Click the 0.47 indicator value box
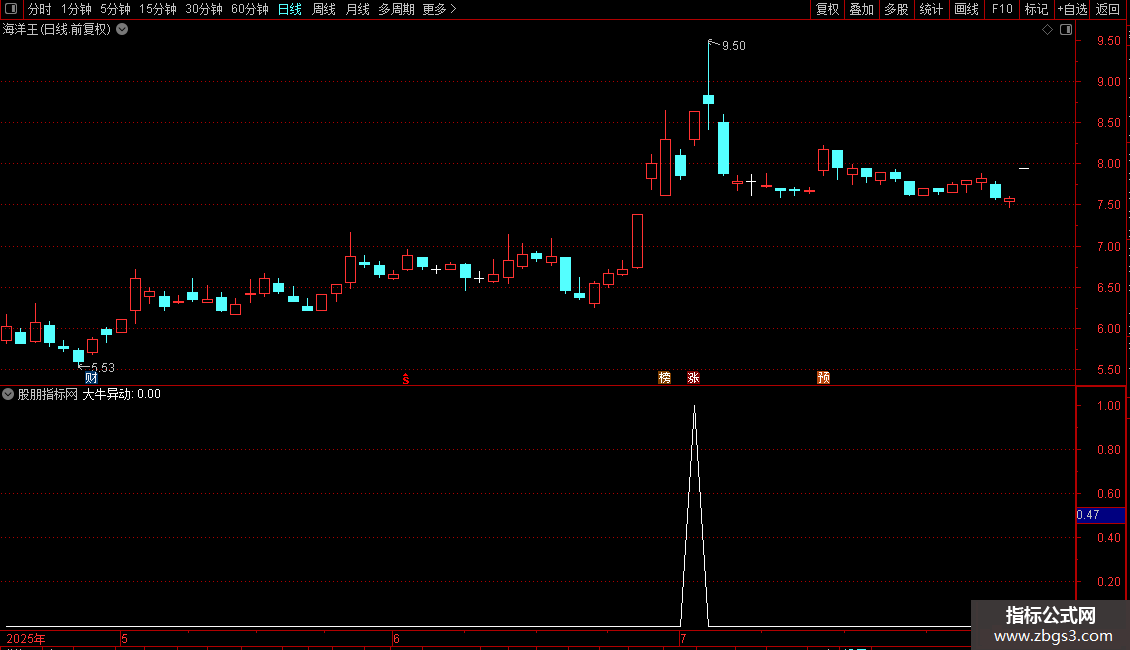 (1100, 515)
